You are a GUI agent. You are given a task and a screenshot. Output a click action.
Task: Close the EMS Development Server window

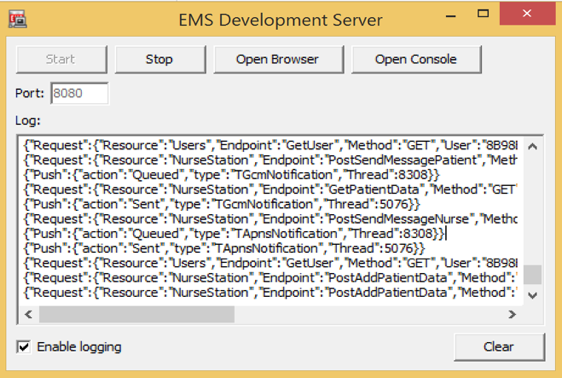pyautogui.click(x=527, y=14)
